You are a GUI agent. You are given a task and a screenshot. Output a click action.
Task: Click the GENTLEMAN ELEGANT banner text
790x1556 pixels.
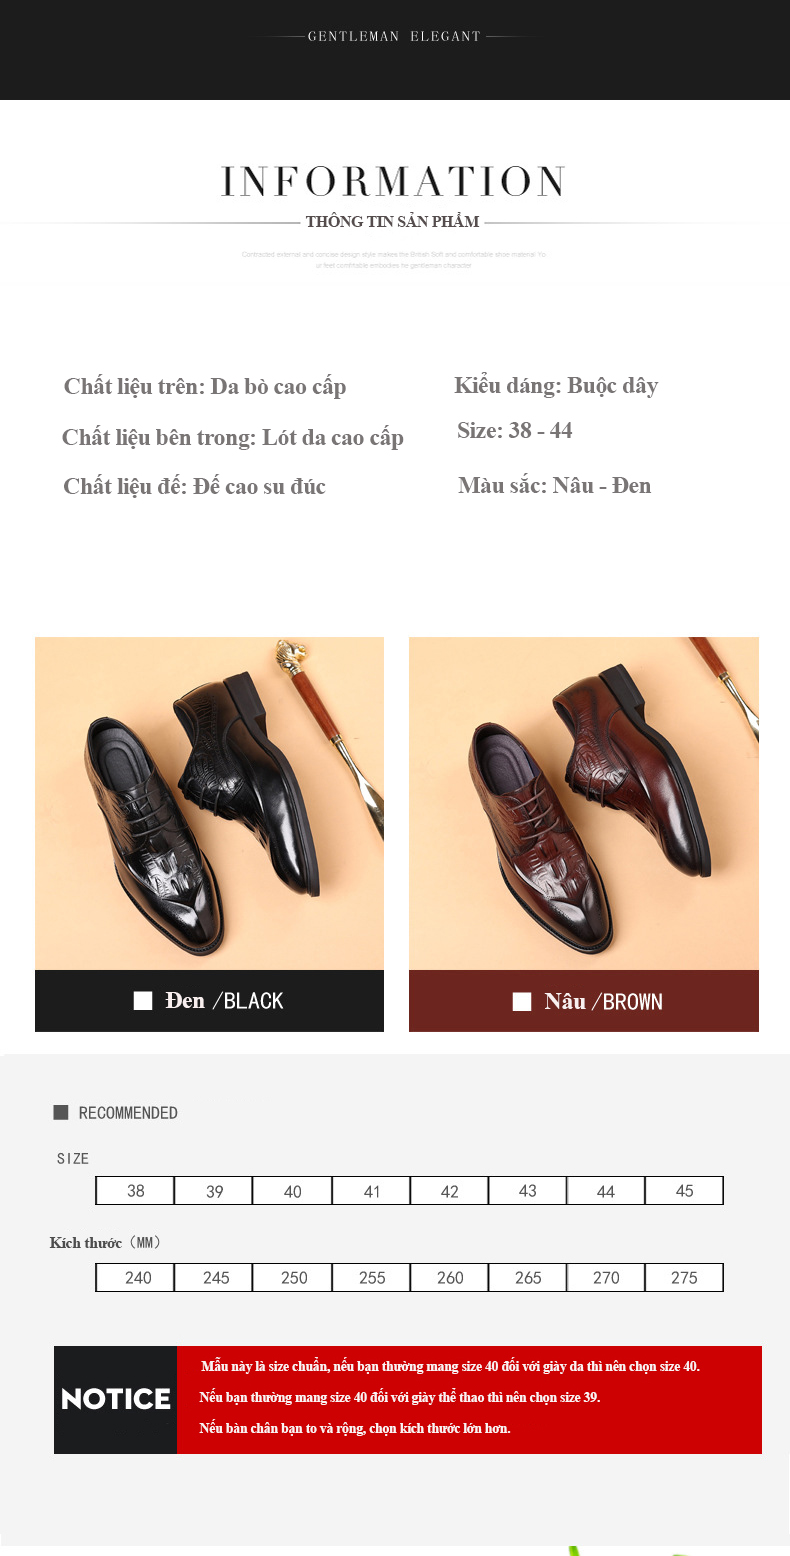pyautogui.click(x=394, y=36)
